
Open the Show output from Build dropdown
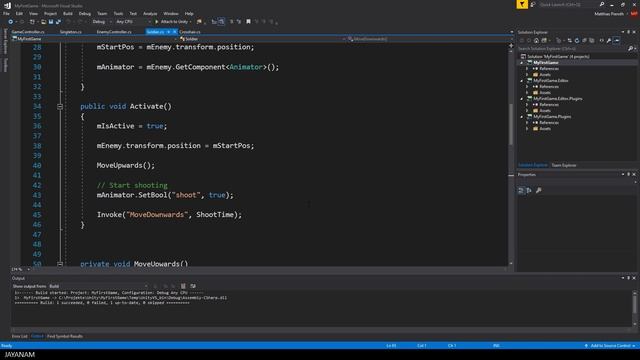98,287
